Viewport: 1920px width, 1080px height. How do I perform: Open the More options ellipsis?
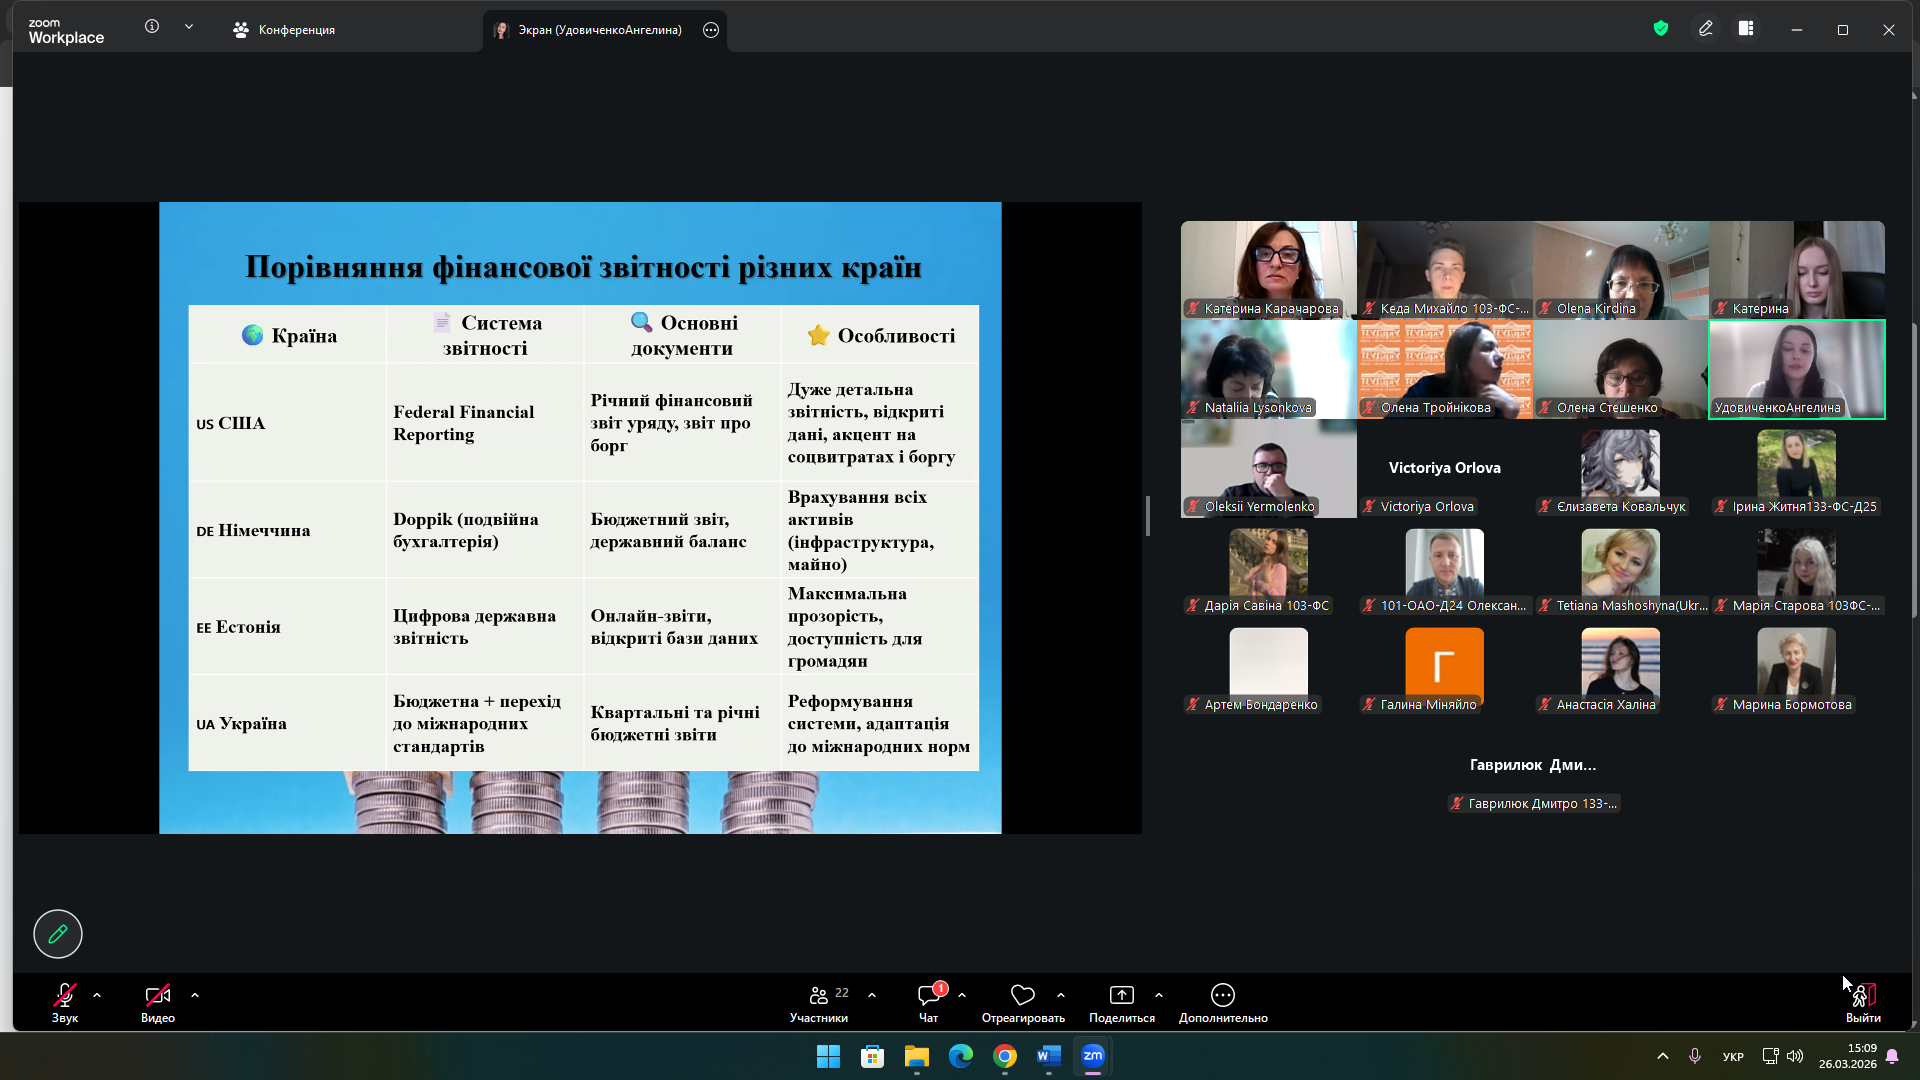[x=1222, y=995]
